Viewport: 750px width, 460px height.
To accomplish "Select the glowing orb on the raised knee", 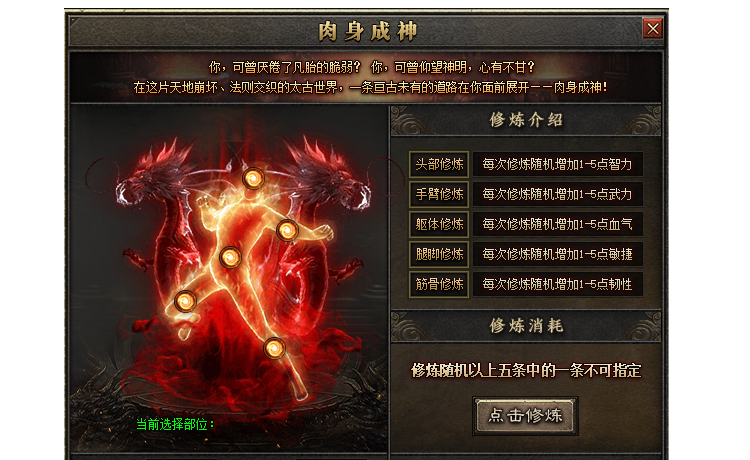I will (185, 301).
